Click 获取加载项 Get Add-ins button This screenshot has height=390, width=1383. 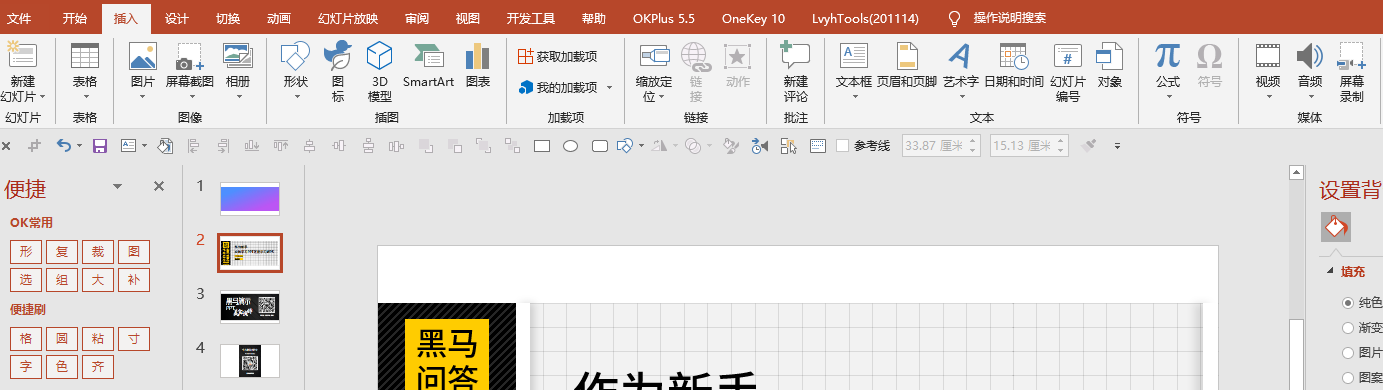(558, 56)
